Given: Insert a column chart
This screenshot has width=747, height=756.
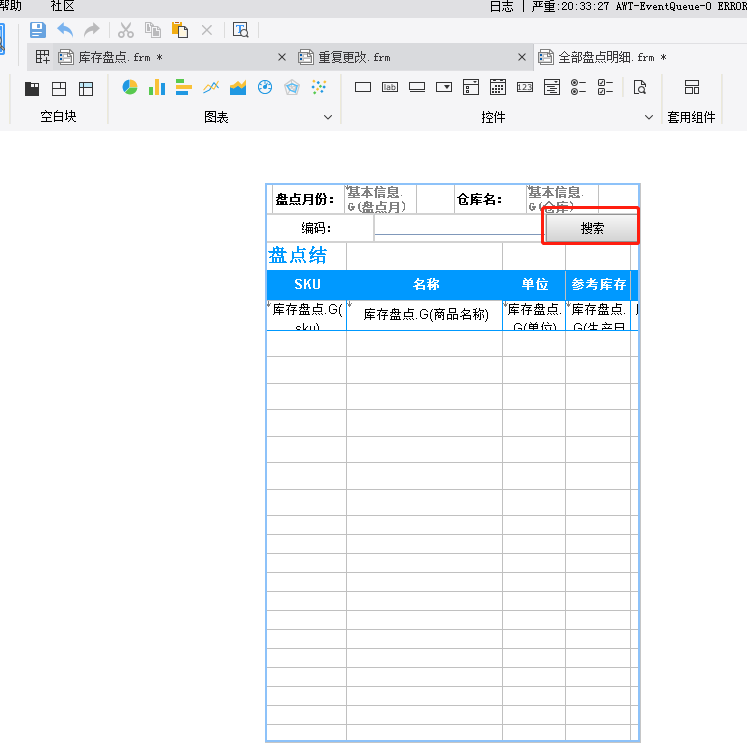Looking at the screenshot, I should 157,88.
